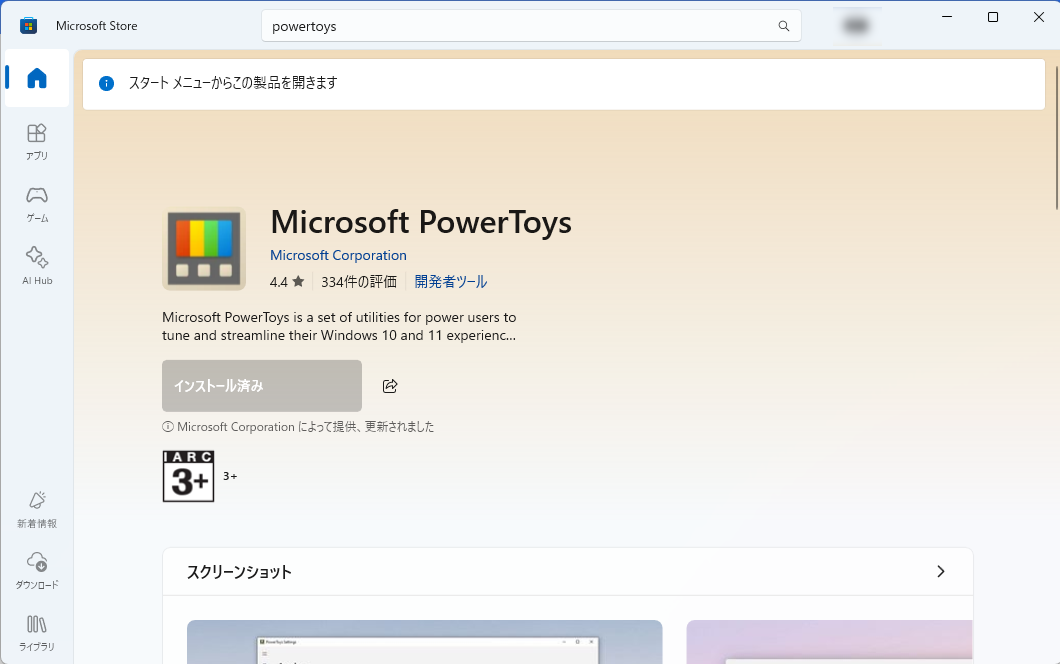Click the 4.4 star rating
The height and width of the screenshot is (664, 1060).
point(287,281)
